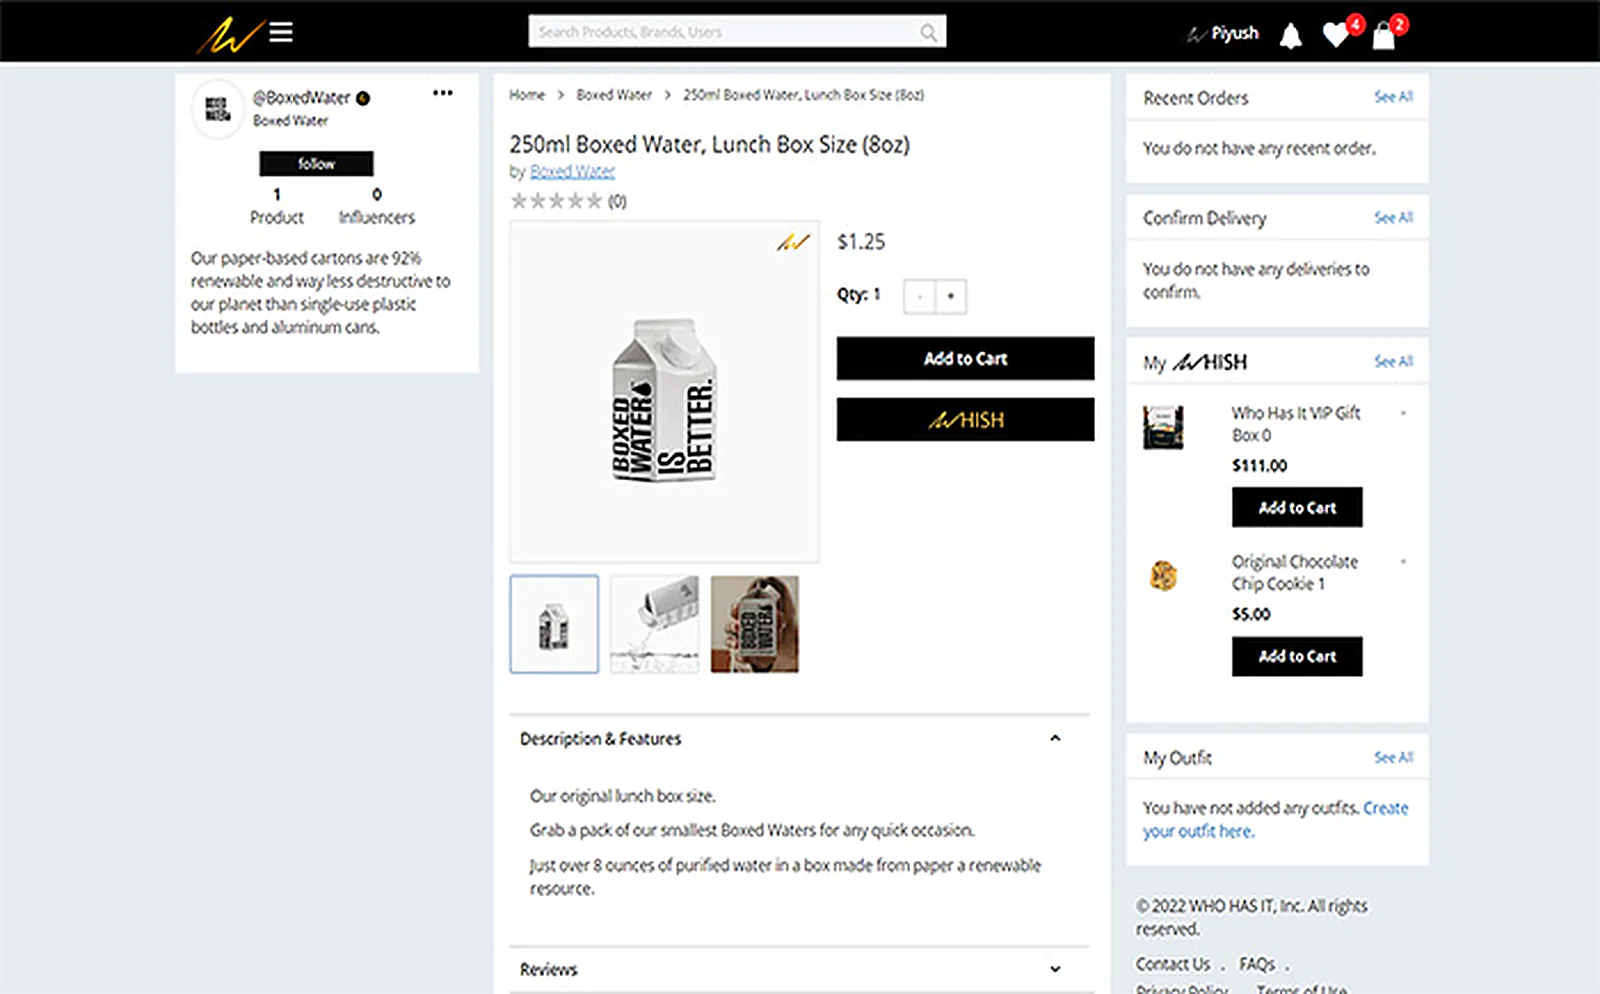This screenshot has height=994, width=1600.
Task: See all My Outfit items
Action: coord(1393,758)
